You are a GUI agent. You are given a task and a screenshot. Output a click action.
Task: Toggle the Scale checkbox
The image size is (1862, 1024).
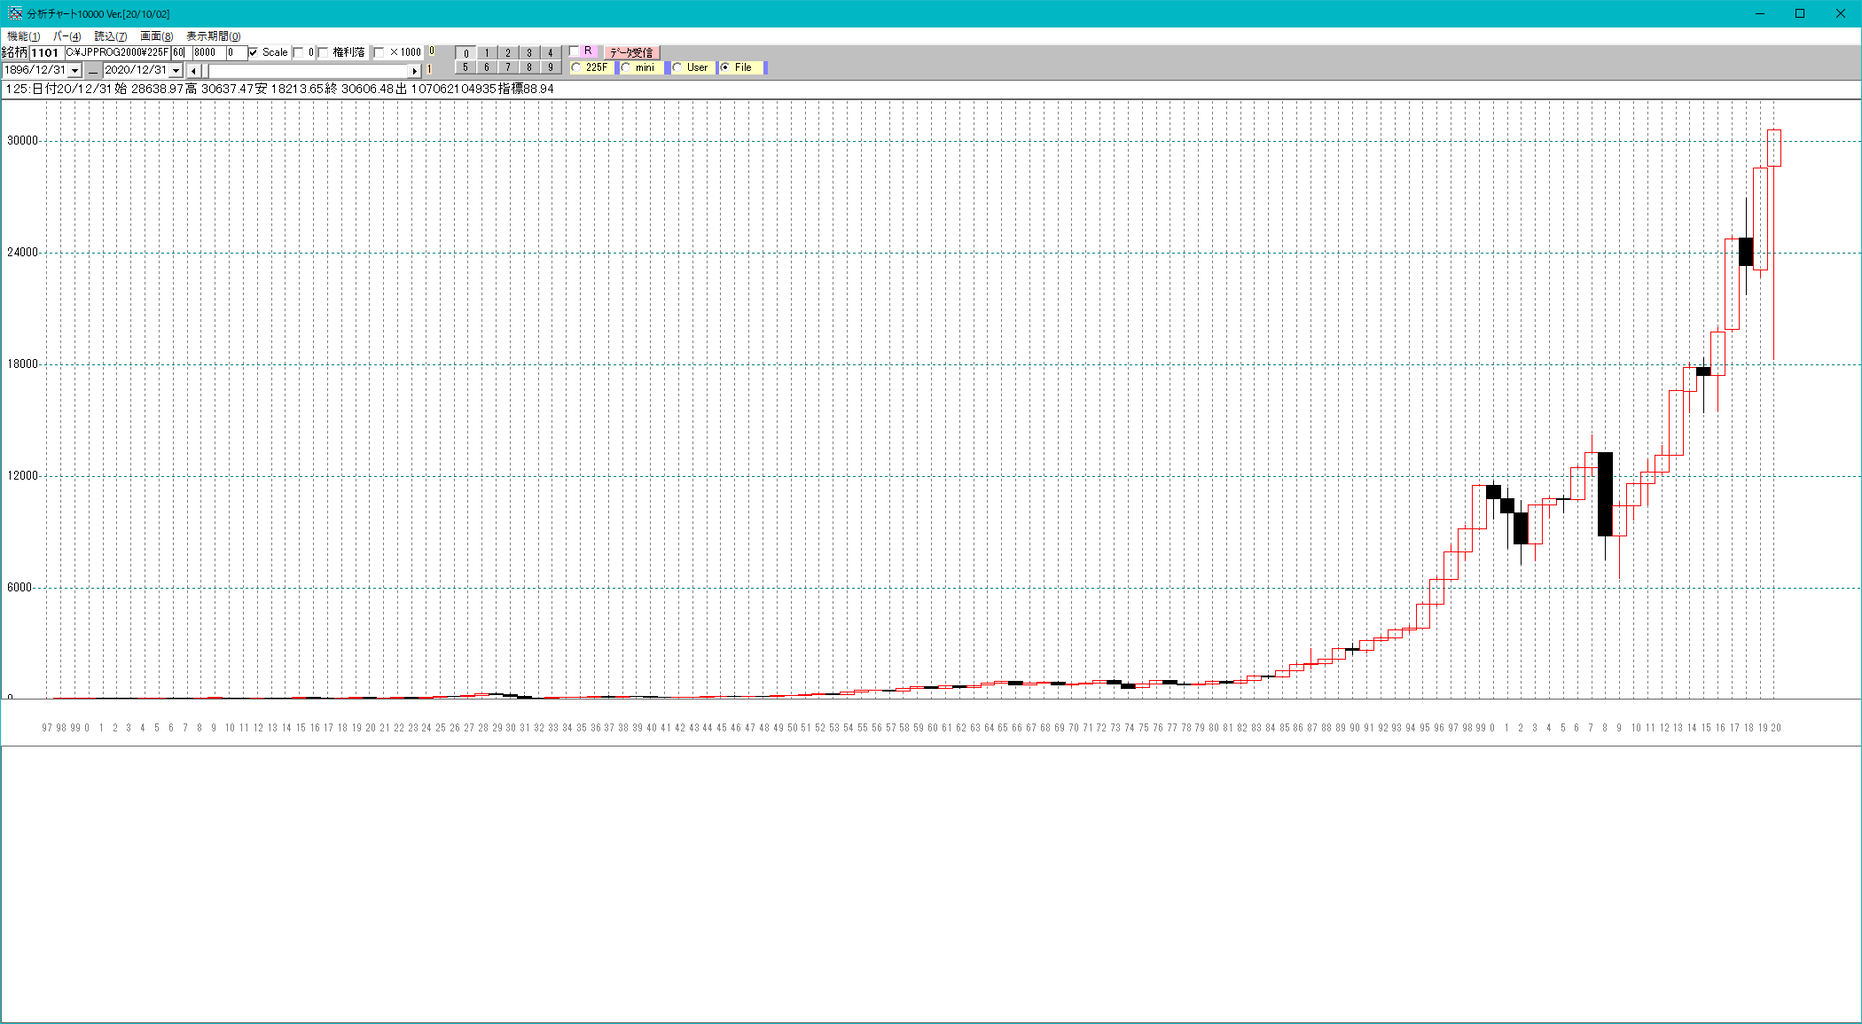[x=253, y=52]
